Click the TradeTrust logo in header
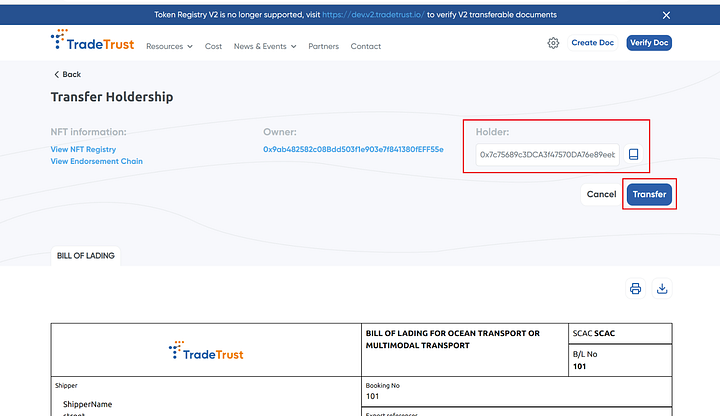This screenshot has height=416, width=720. [x=92, y=42]
